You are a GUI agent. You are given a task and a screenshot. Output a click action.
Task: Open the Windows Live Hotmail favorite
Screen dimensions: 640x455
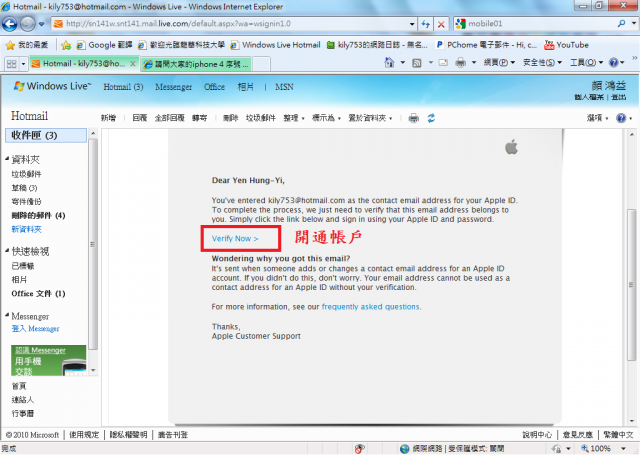pyautogui.click(x=276, y=45)
